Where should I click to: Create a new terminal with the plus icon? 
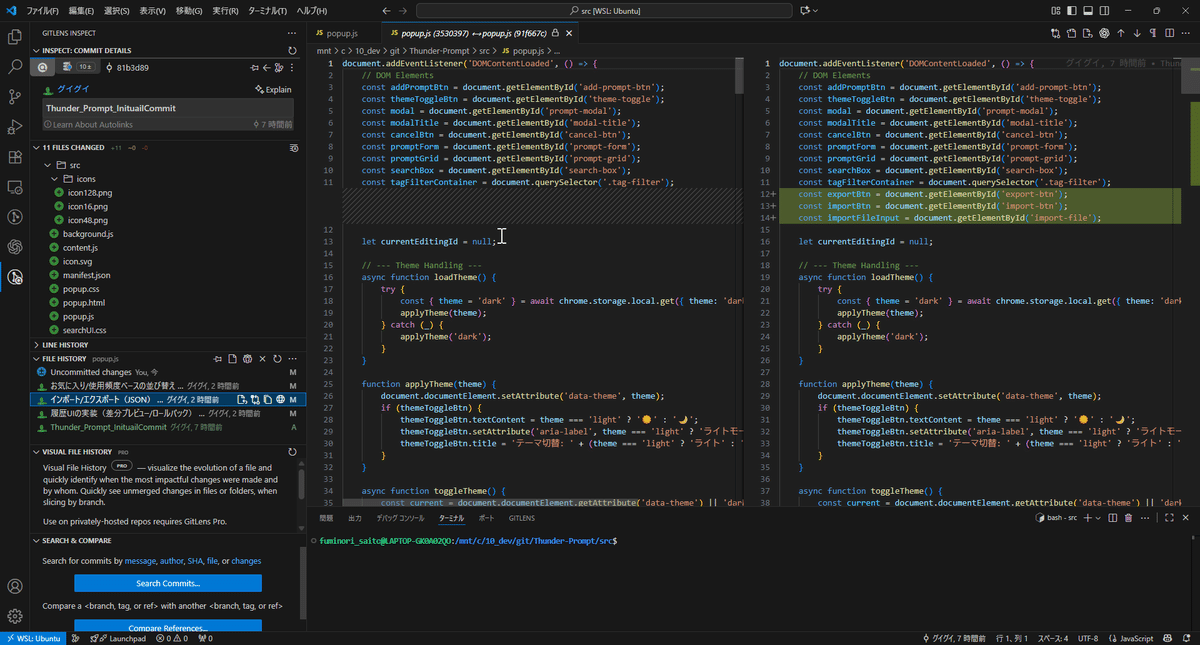pos(1088,518)
